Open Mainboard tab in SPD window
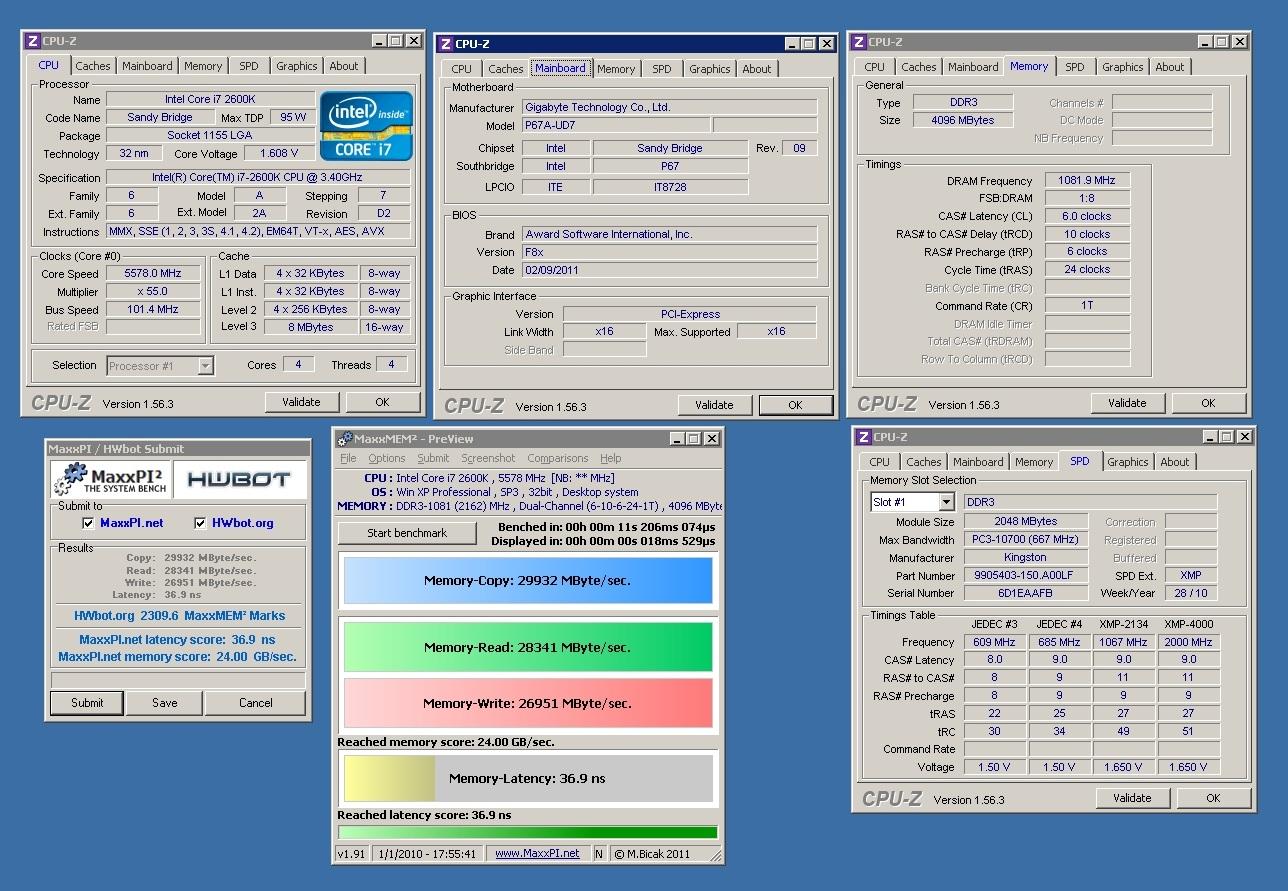Viewport: 1288px width, 891px height. pos(978,462)
